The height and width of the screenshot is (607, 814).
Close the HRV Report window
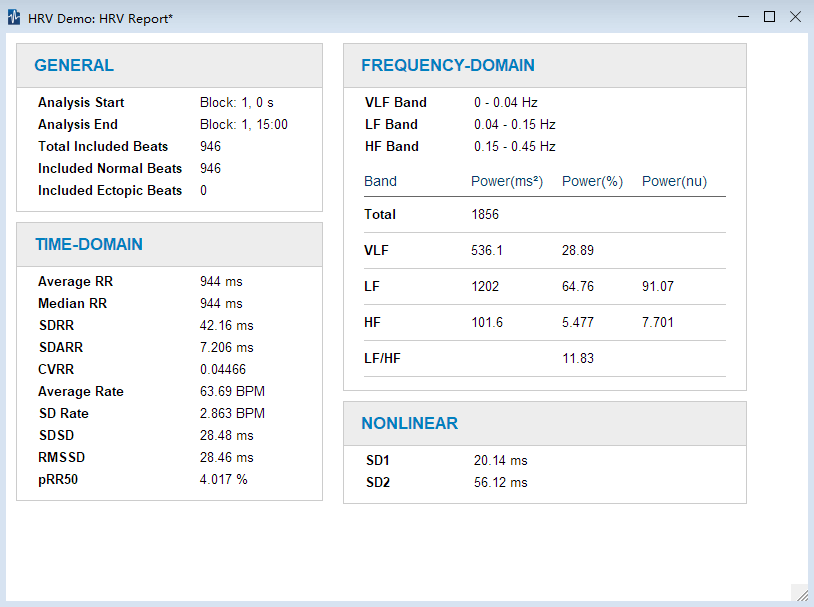[795, 17]
